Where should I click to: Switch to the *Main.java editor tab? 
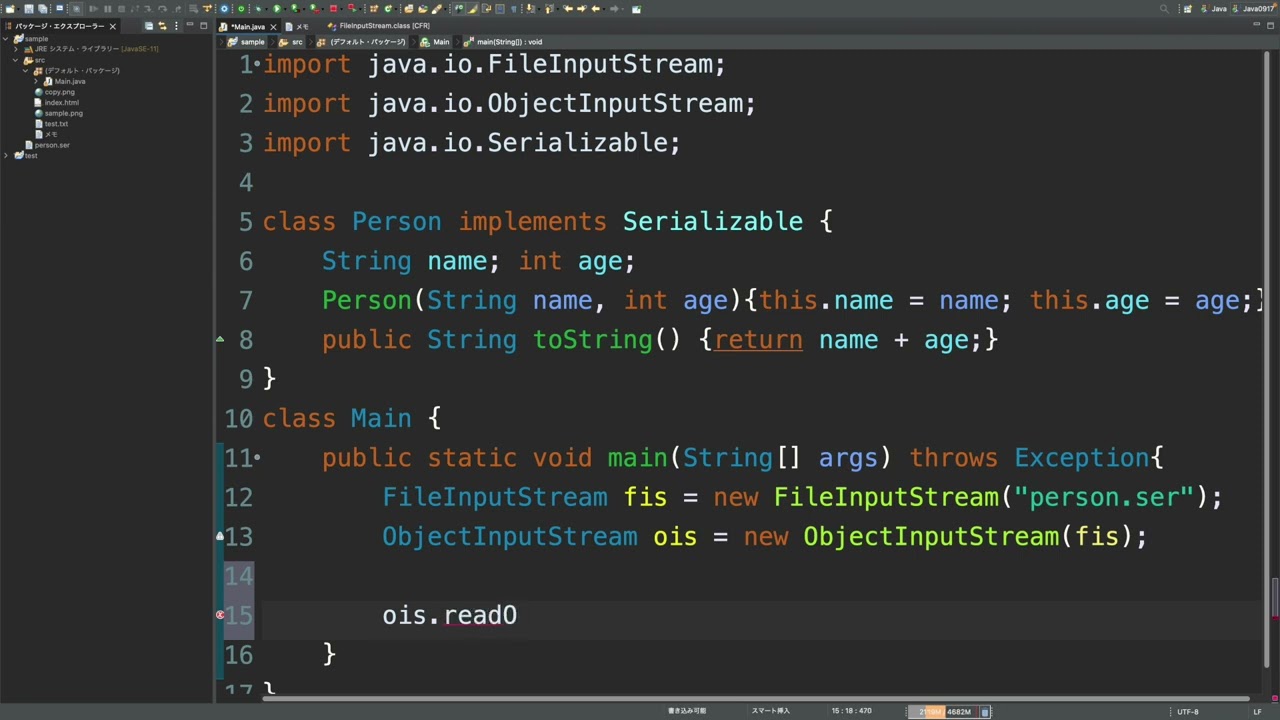pos(248,27)
